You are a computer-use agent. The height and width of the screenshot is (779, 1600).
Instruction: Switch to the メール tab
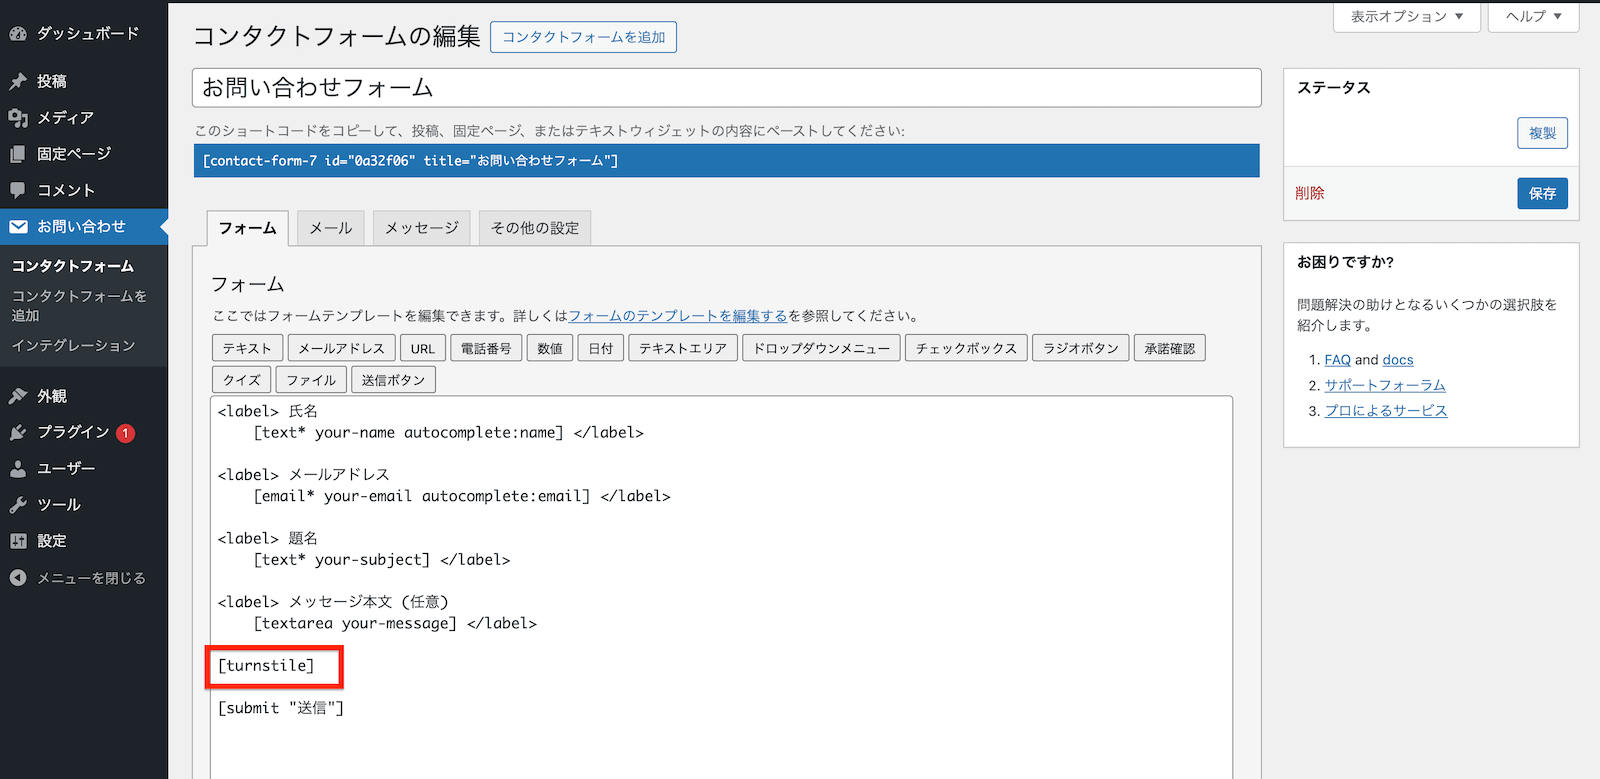point(330,228)
